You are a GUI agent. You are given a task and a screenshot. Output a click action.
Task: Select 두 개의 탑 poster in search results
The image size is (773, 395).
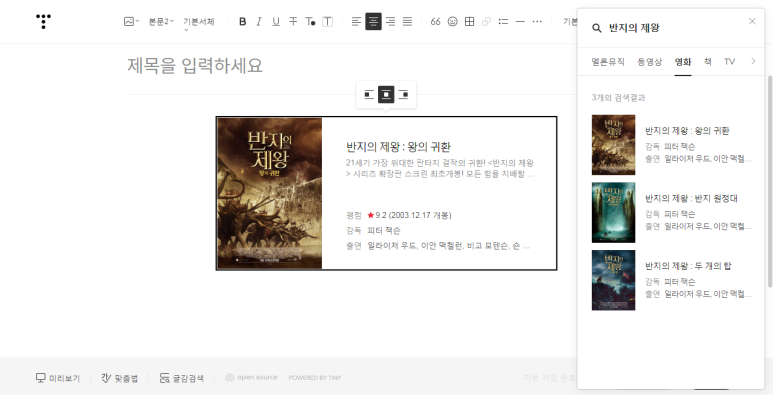613,280
